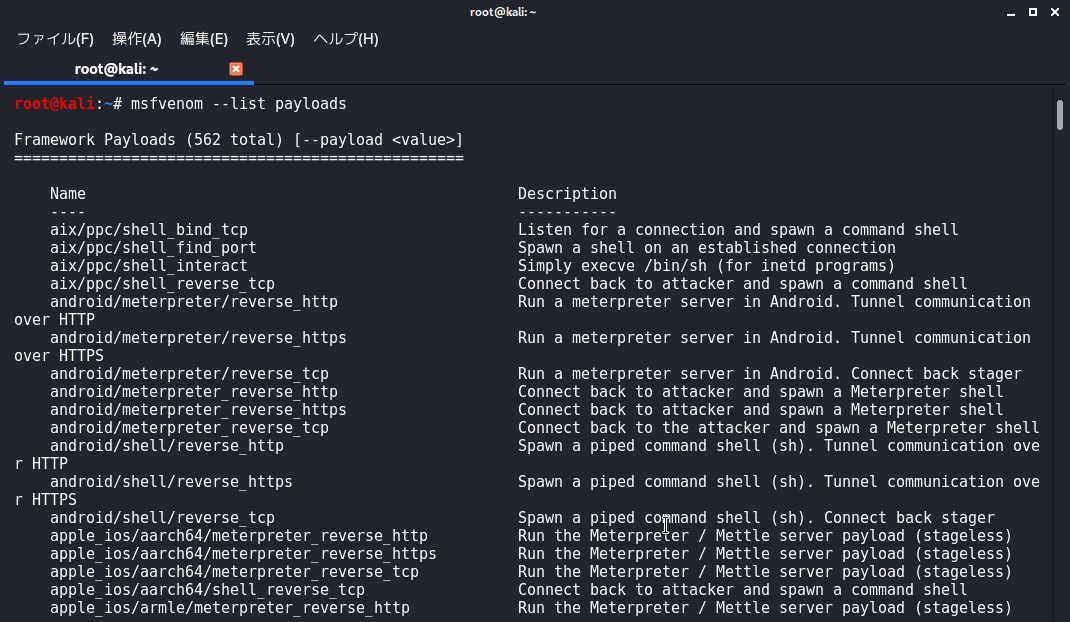Select android/shell/reverse_https payload name
Viewport: 1070px width, 622px height.
pyautogui.click(x=171, y=482)
